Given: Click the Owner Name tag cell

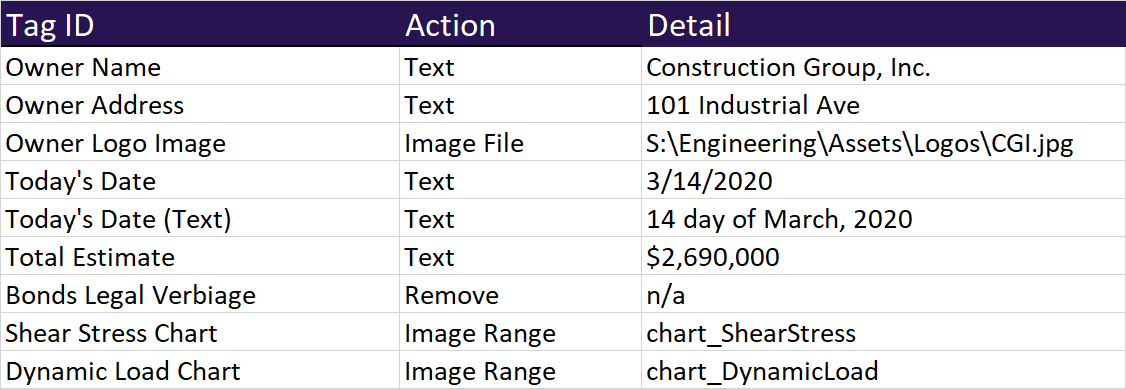Looking at the screenshot, I should [200, 67].
